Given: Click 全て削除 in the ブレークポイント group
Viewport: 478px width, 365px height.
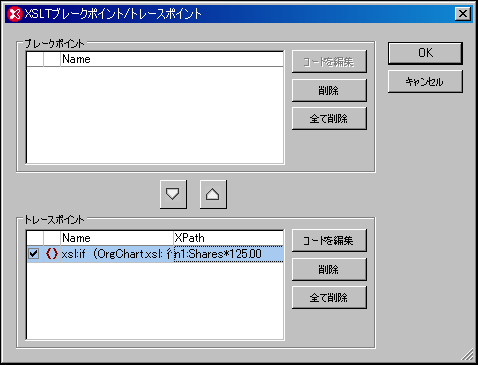Looking at the screenshot, I should [329, 118].
